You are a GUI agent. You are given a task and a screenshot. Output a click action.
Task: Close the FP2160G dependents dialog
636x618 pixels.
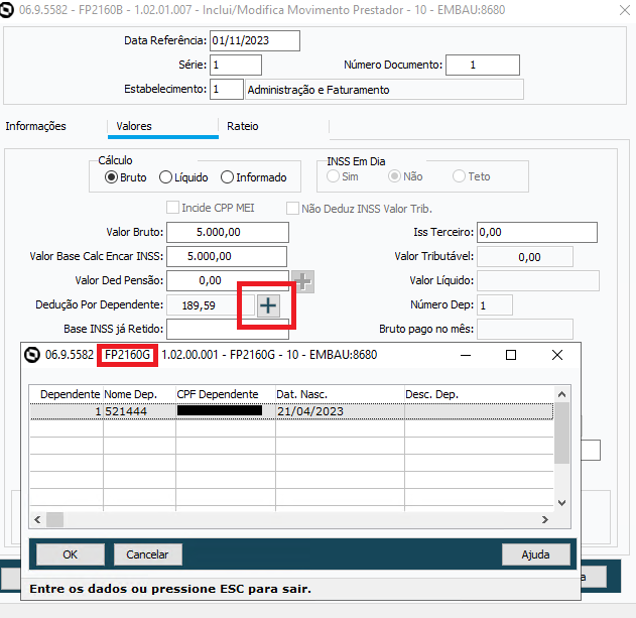click(x=557, y=355)
